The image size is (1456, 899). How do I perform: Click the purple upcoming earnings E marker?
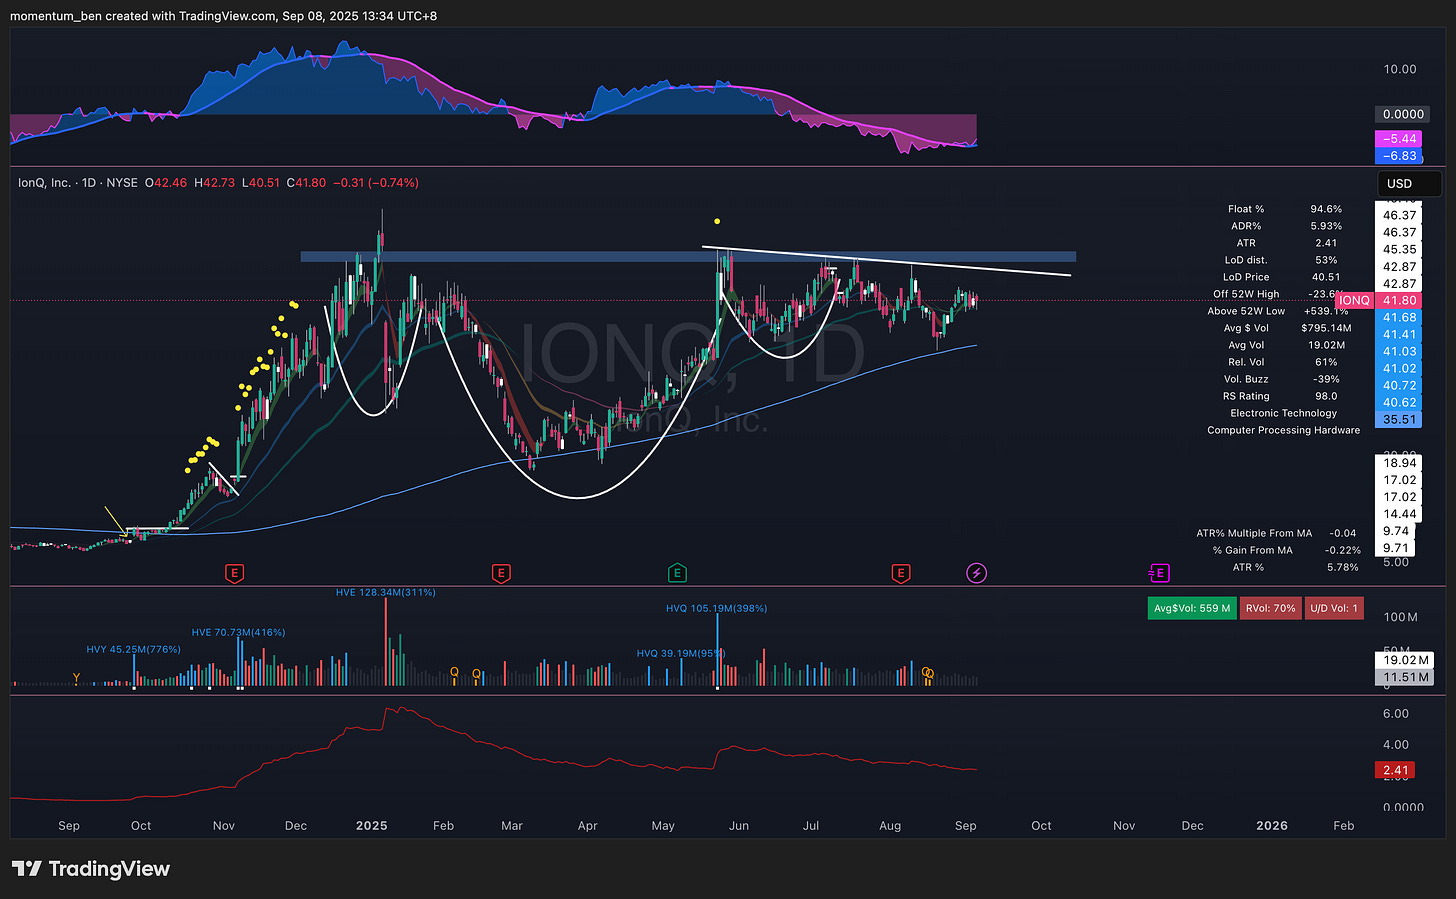(1158, 573)
